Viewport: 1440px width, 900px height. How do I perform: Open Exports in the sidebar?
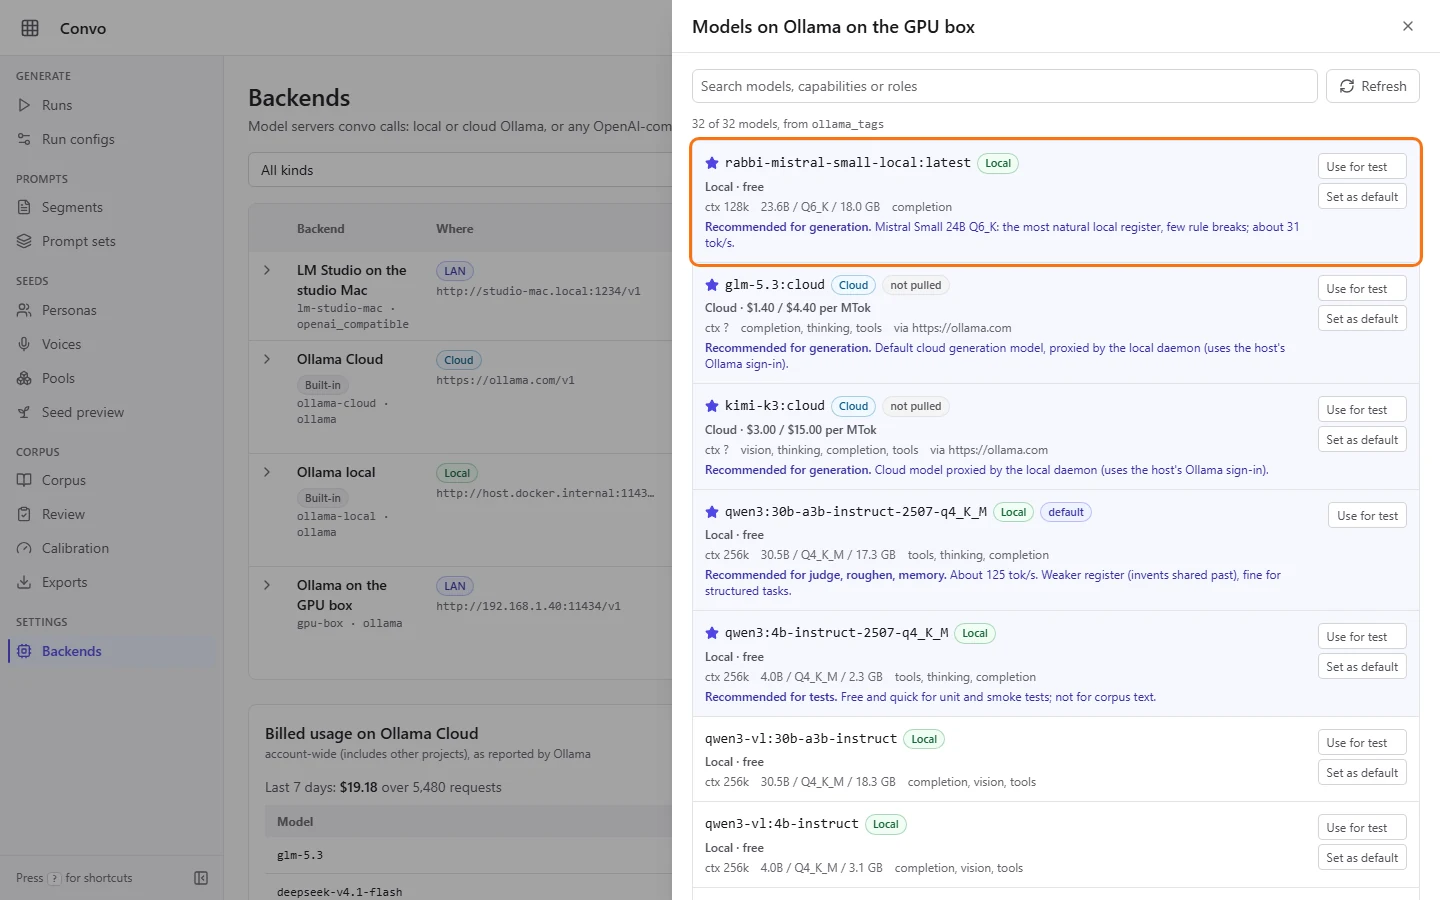point(111,582)
